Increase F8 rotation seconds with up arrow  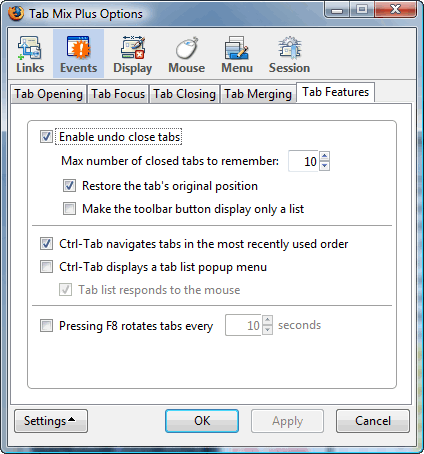click(268, 320)
